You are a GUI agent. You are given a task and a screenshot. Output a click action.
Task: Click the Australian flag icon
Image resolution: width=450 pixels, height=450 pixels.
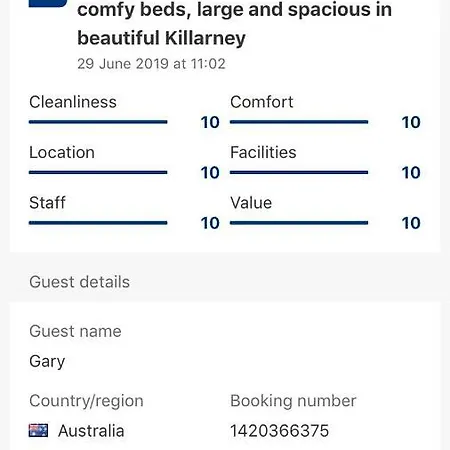pyautogui.click(x=38, y=430)
